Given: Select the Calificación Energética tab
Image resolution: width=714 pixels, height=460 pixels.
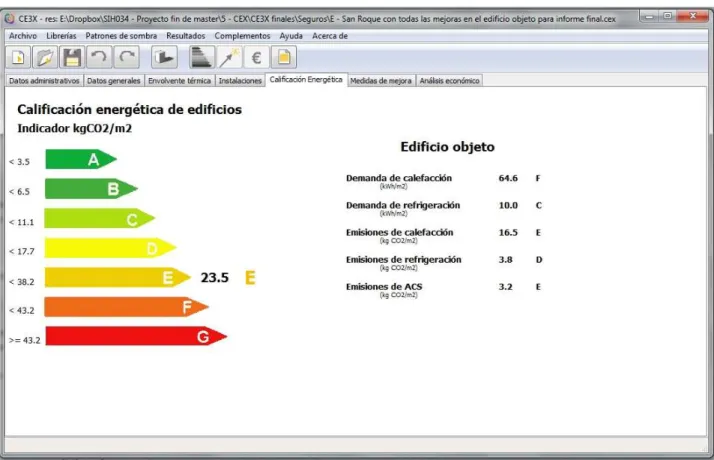Looking at the screenshot, I should click(306, 79).
